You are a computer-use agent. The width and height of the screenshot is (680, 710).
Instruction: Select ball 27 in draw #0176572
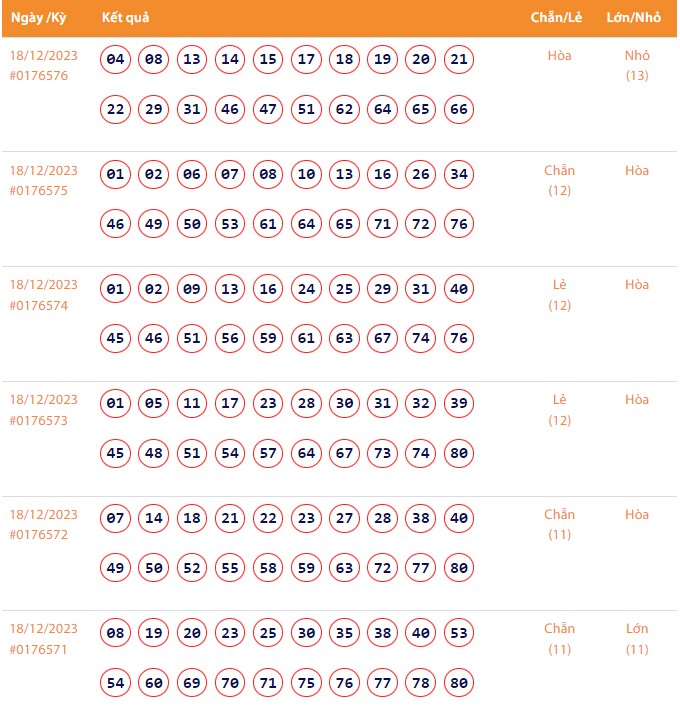tap(345, 519)
